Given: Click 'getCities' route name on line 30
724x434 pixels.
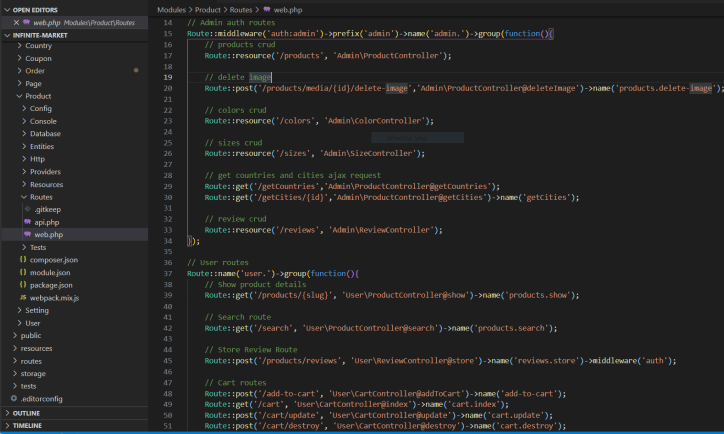Looking at the screenshot, I should tap(546, 197).
